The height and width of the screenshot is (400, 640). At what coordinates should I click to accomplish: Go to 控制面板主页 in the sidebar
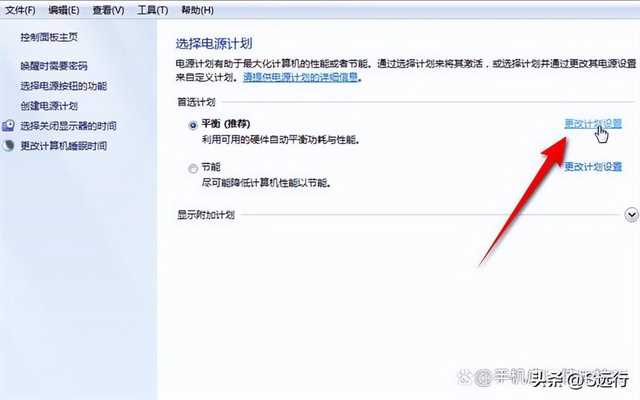pyautogui.click(x=49, y=37)
